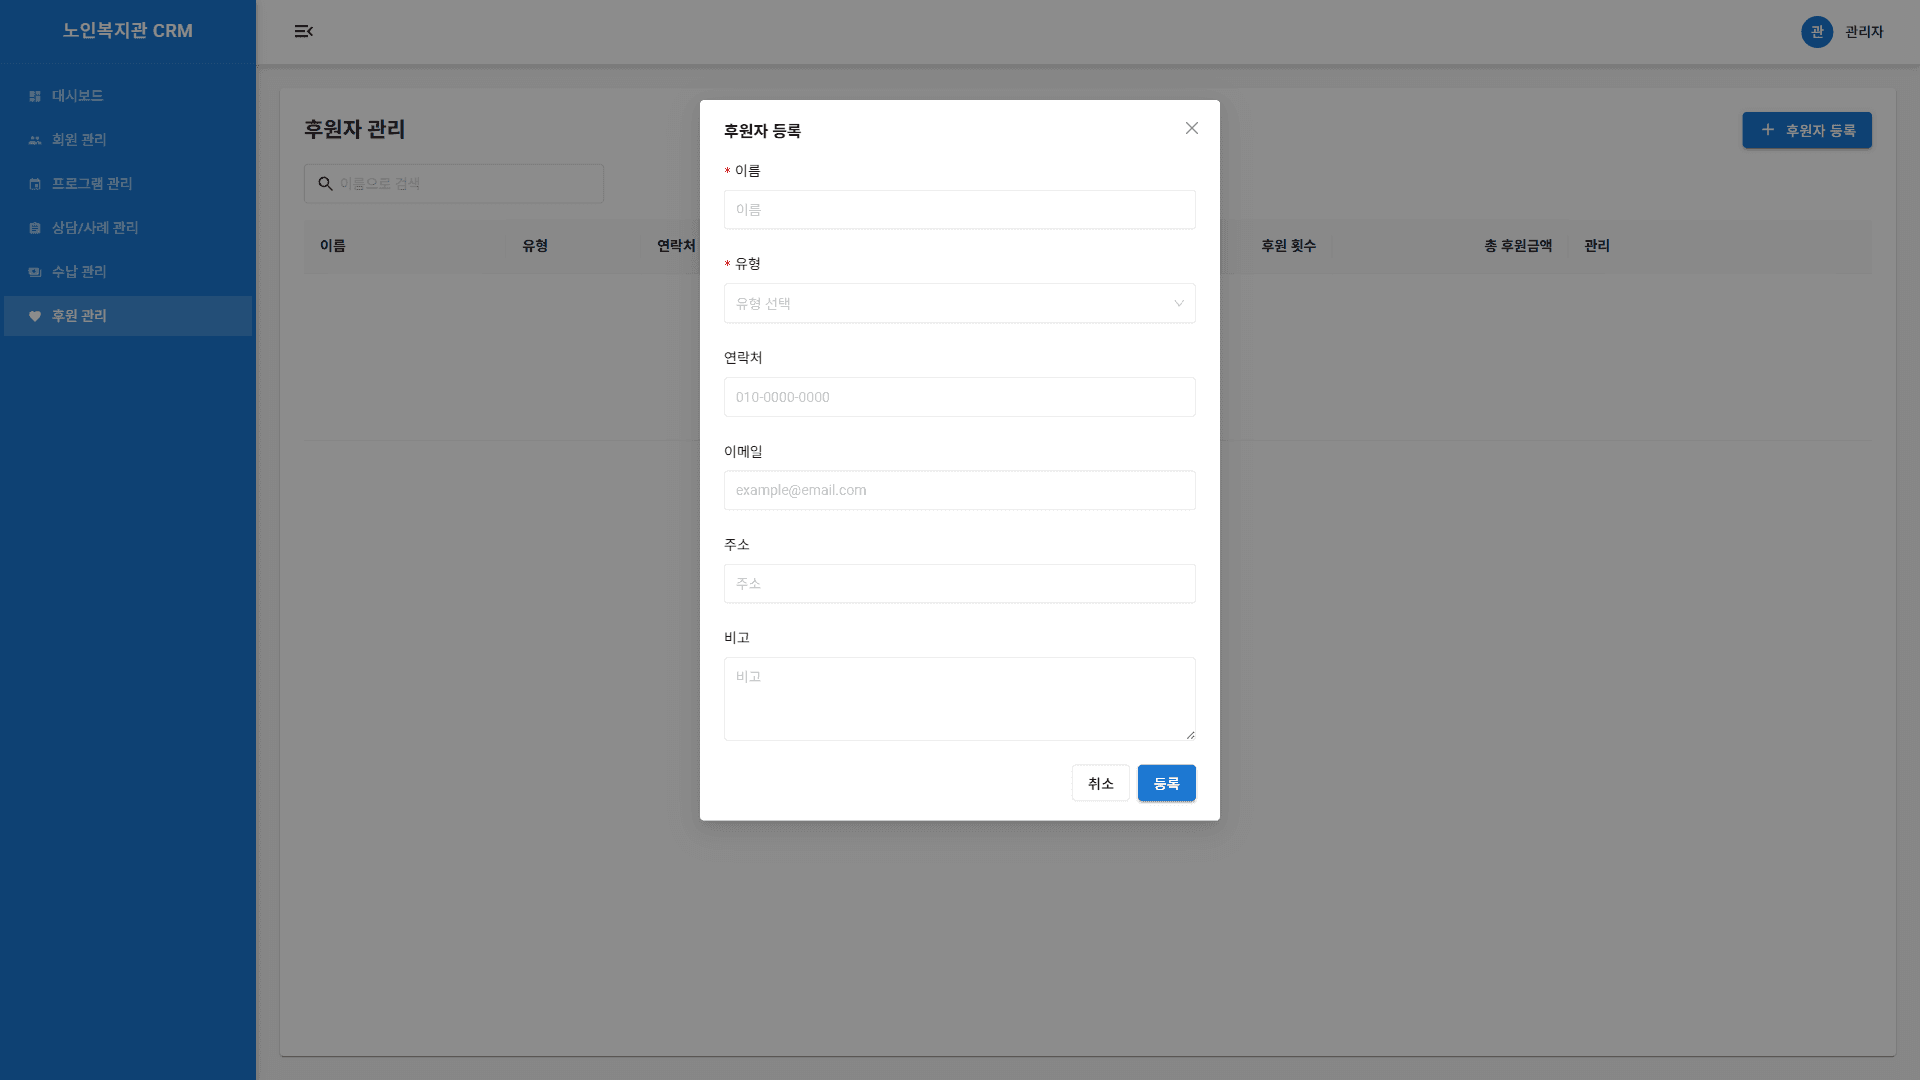Click the 이름 name input field

pyautogui.click(x=959, y=210)
